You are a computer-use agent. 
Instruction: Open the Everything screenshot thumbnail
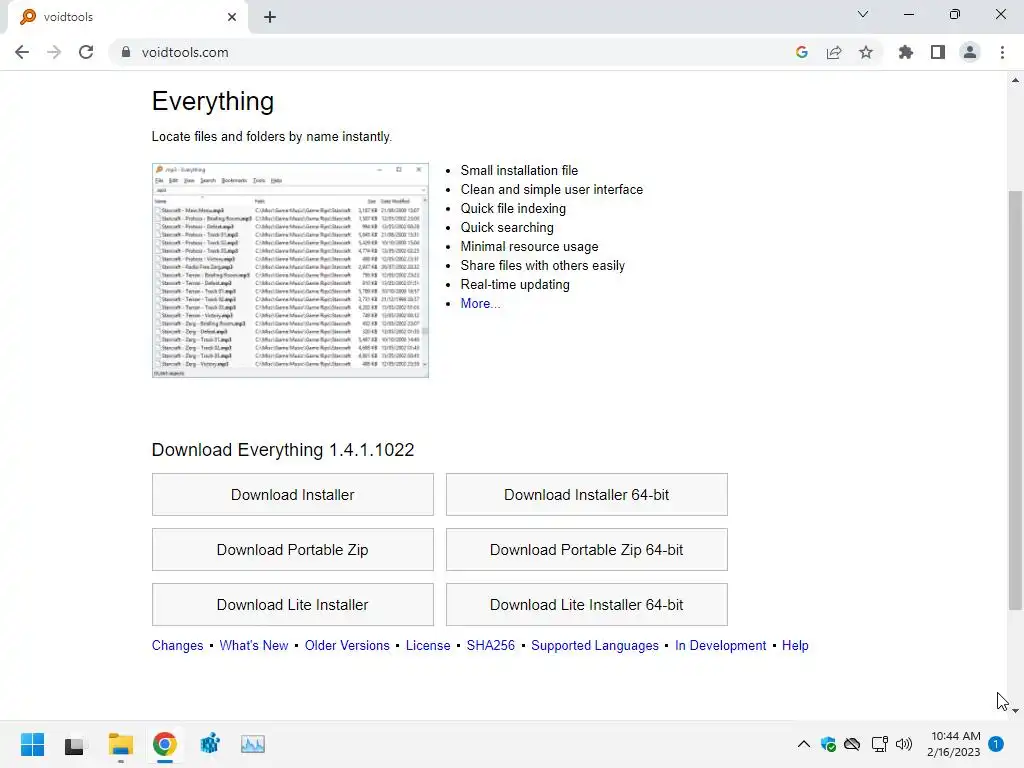[x=290, y=270]
